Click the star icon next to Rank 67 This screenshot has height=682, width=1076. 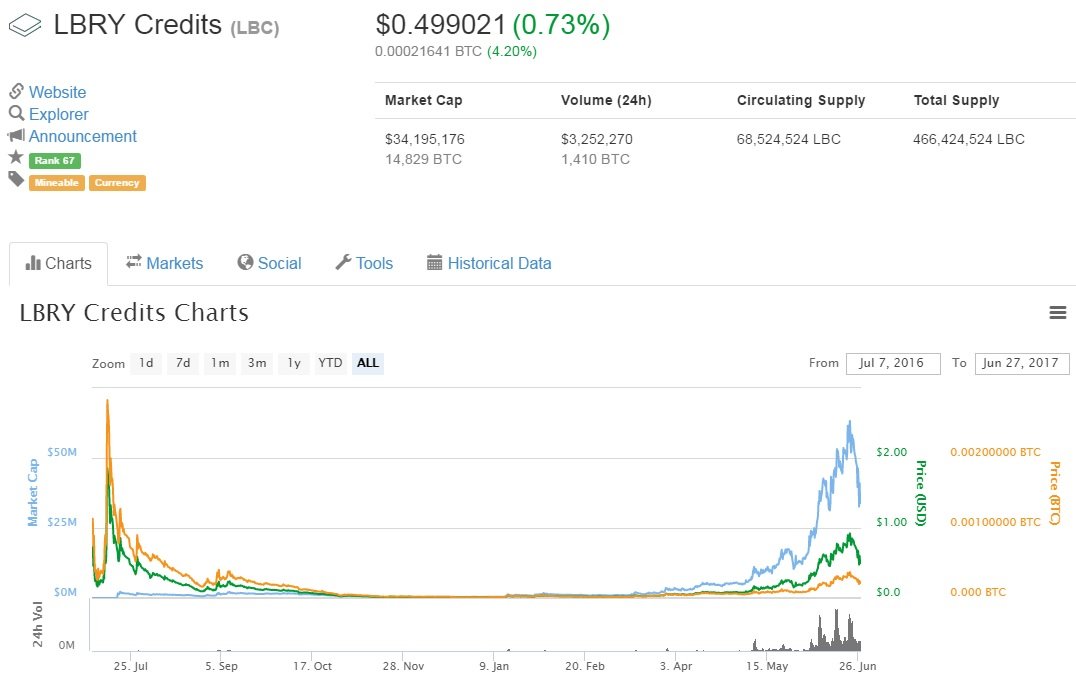point(16,157)
